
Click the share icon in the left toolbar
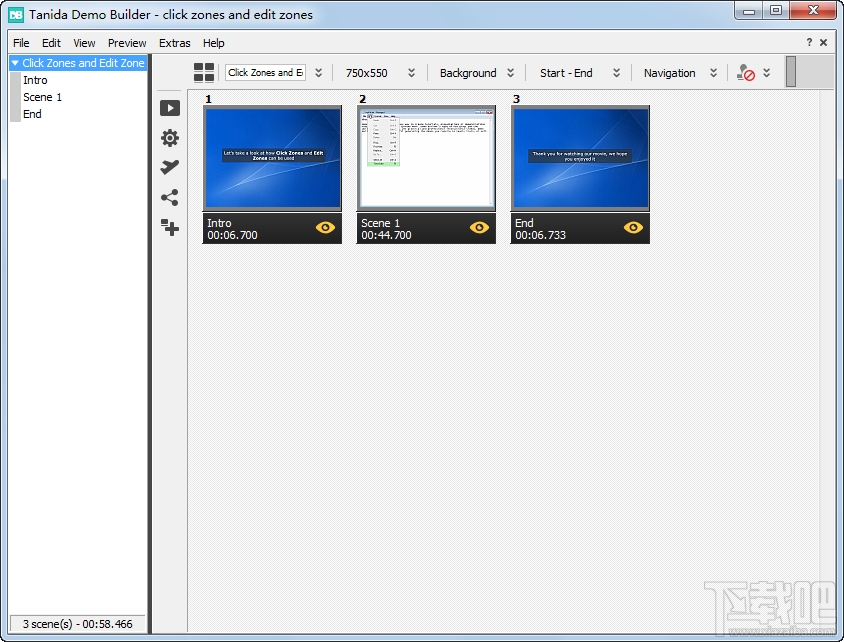[x=170, y=198]
